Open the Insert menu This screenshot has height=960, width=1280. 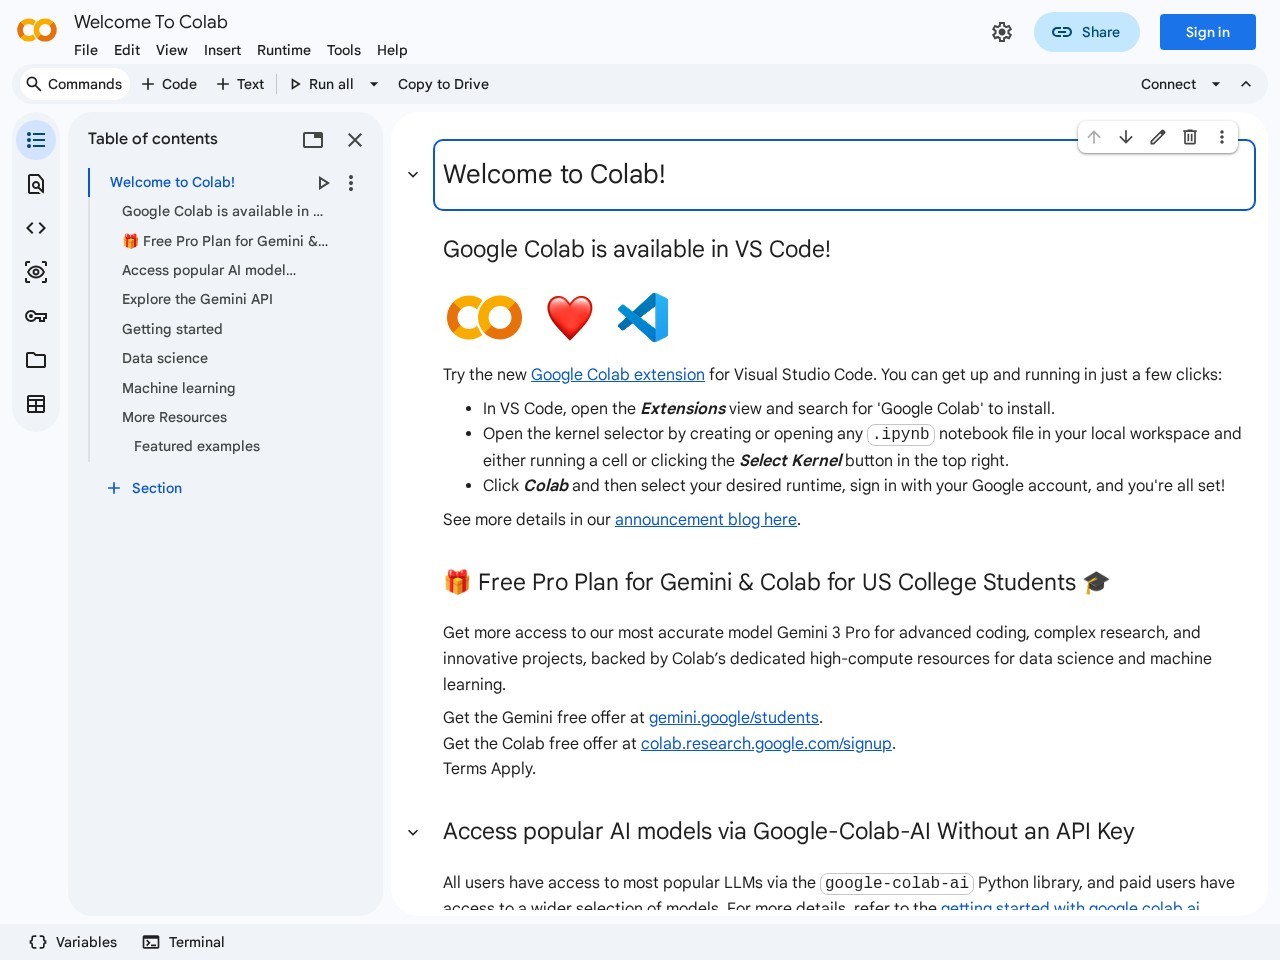(222, 50)
